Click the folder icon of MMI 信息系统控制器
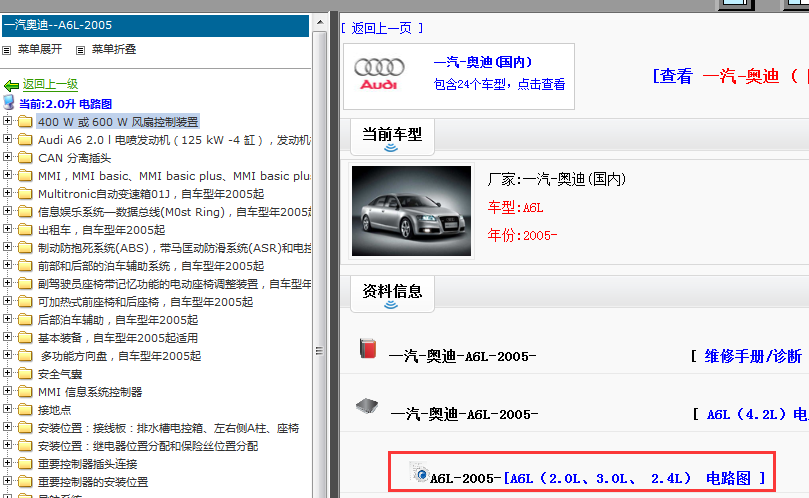The height and width of the screenshot is (498, 809). [x=25, y=392]
